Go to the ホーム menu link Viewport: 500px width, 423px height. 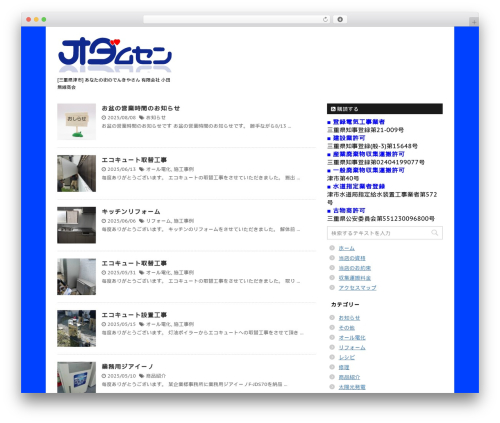coord(347,248)
